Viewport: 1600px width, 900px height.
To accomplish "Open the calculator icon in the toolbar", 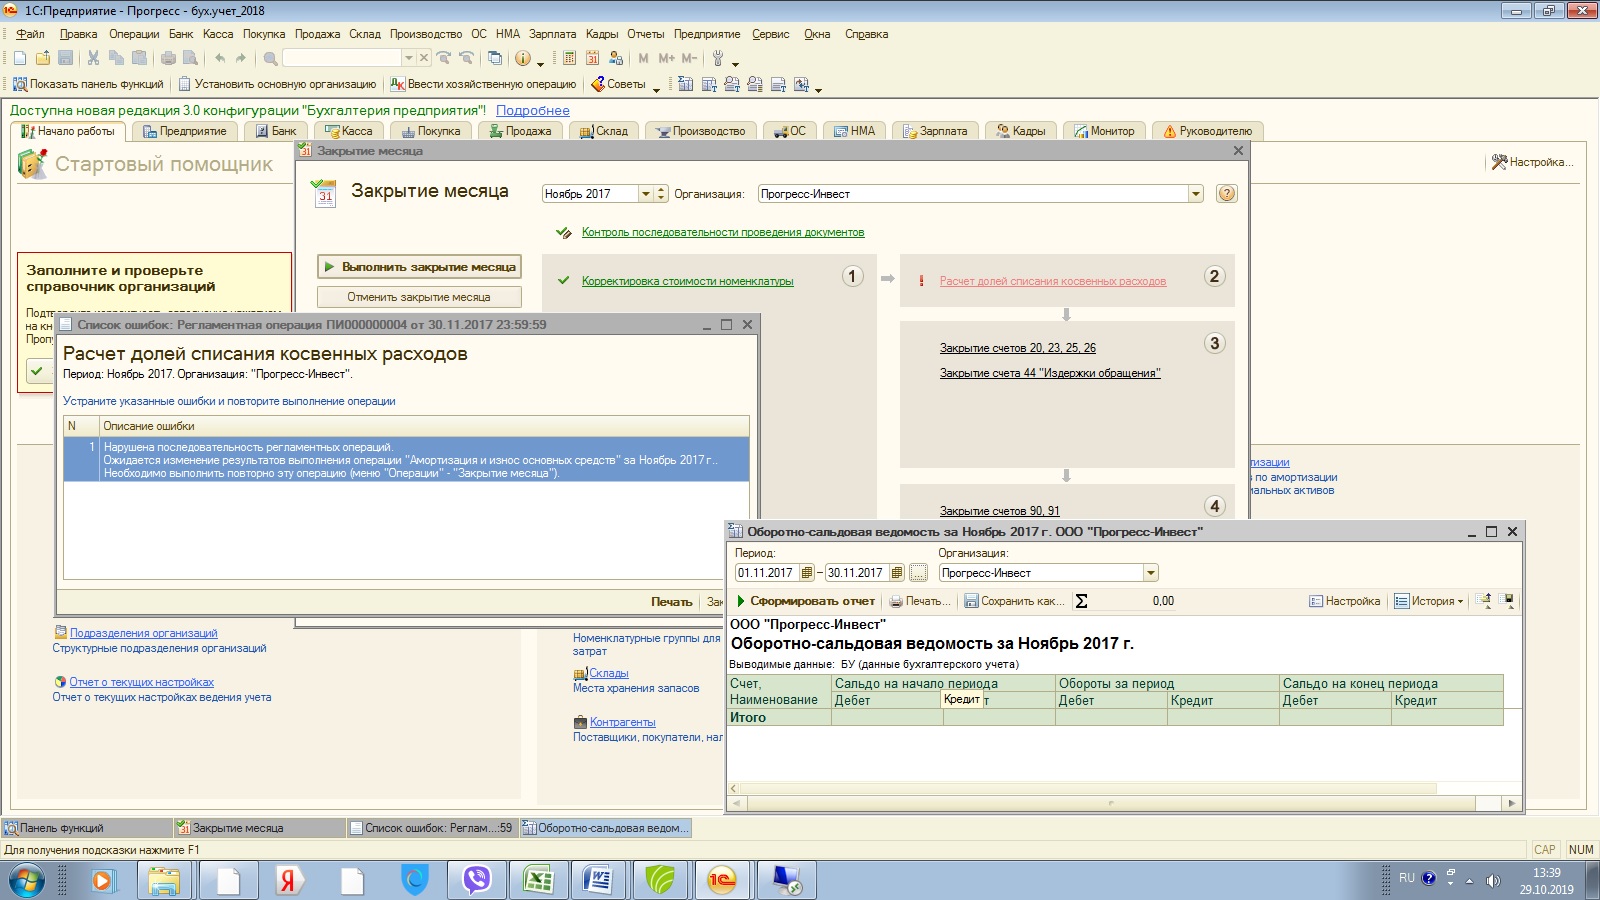I will (569, 58).
